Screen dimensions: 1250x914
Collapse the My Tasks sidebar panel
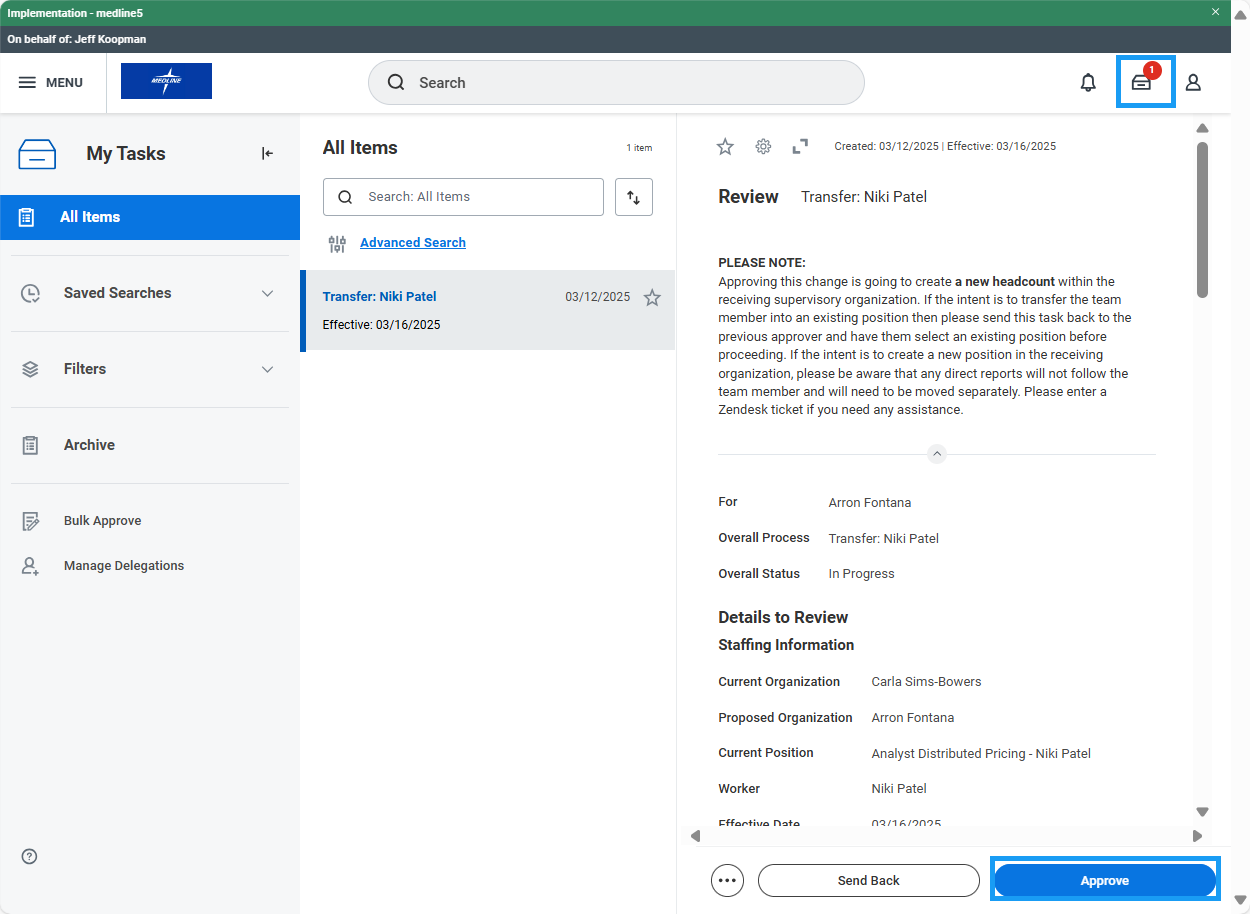(x=266, y=153)
